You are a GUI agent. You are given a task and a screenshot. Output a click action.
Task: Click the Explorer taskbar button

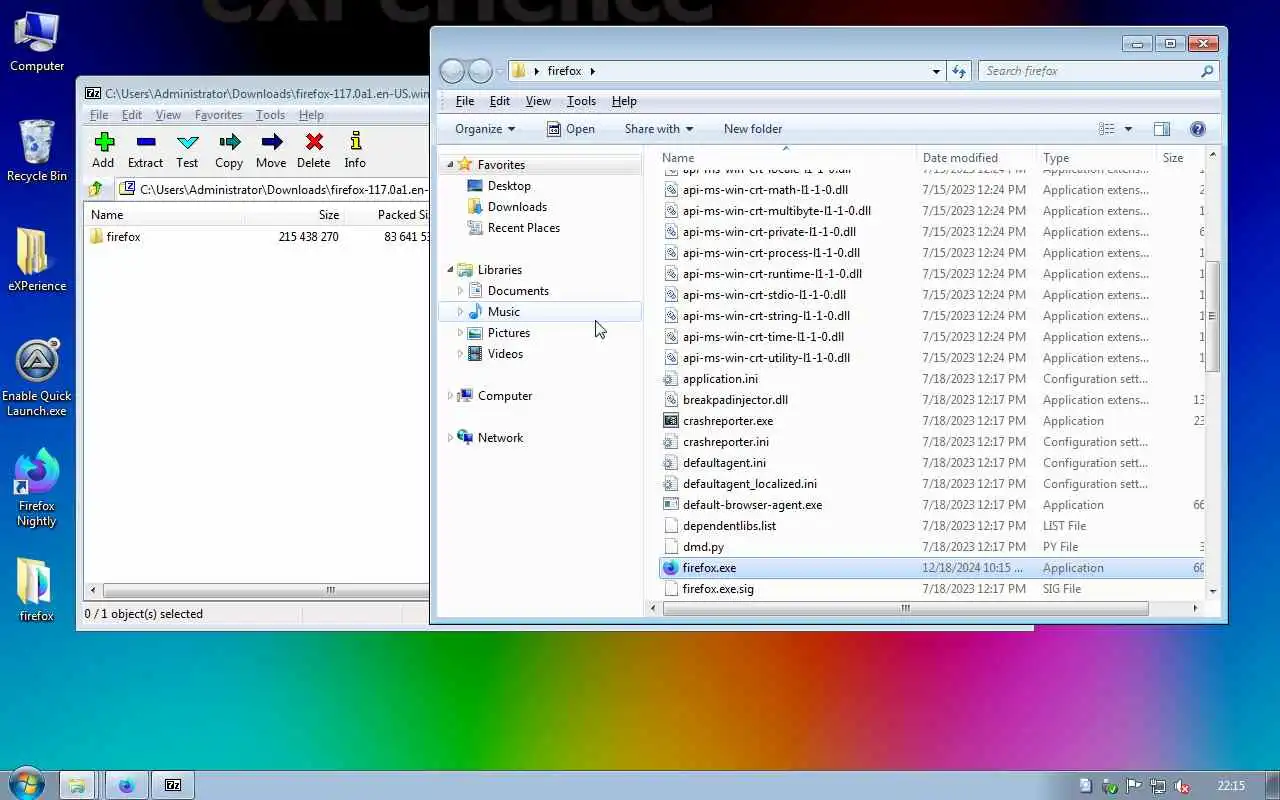[76, 785]
